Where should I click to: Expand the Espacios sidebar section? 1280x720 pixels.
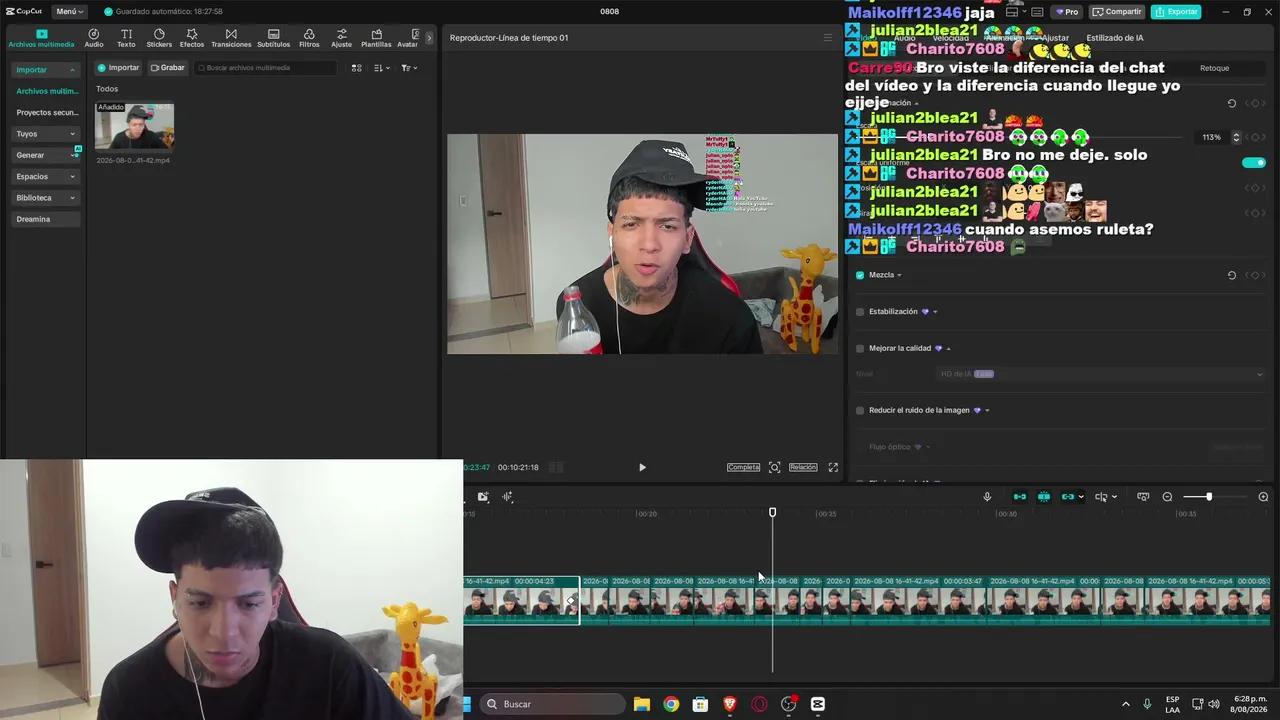pos(46,176)
